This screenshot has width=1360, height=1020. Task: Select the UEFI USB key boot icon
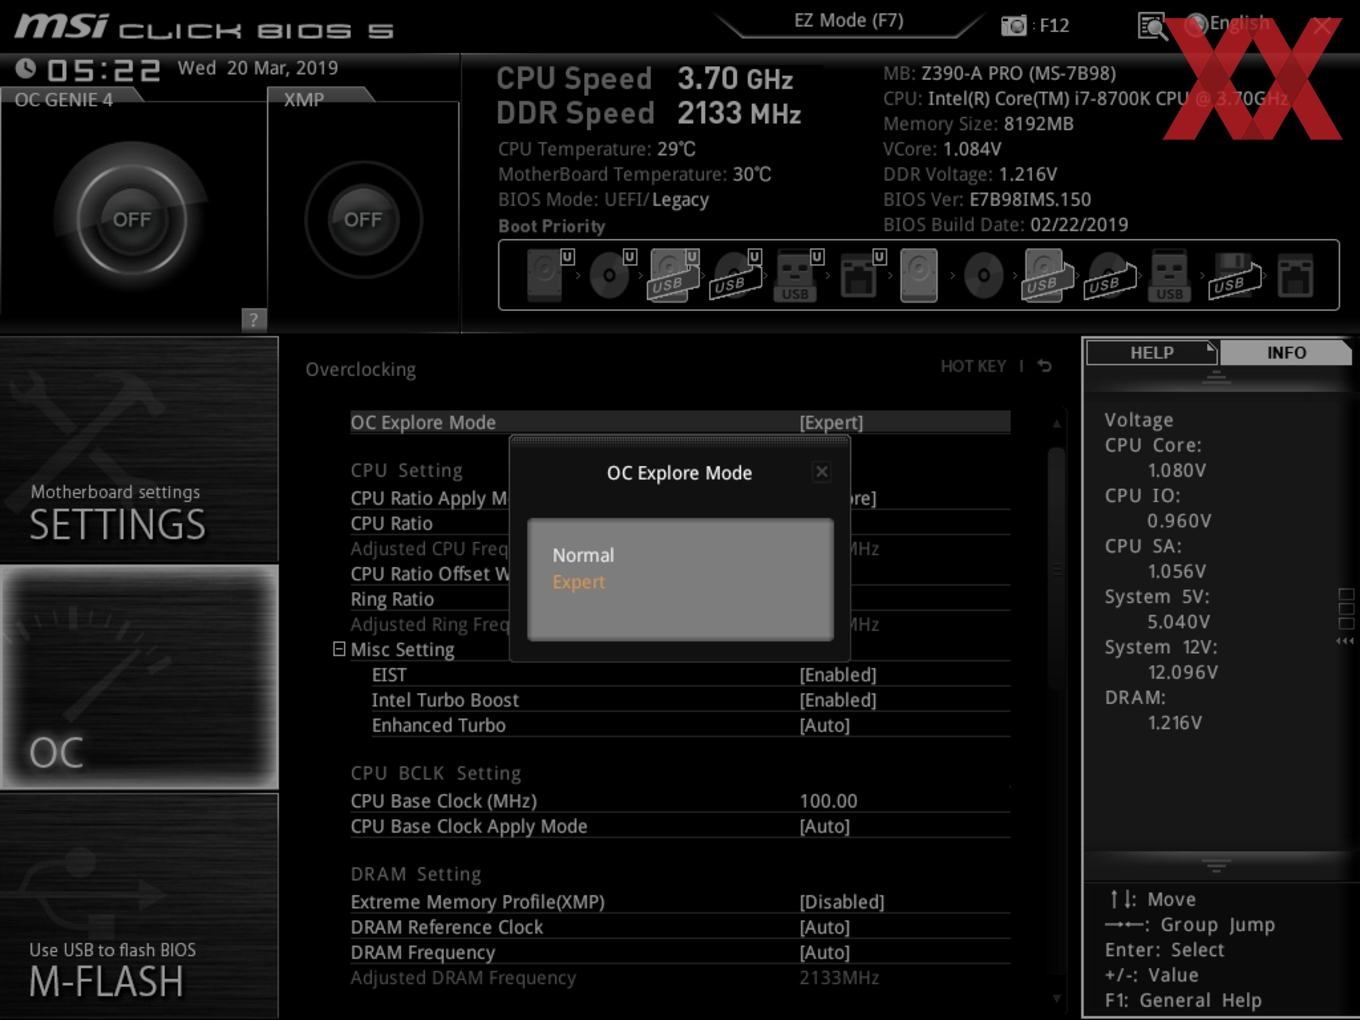798,275
